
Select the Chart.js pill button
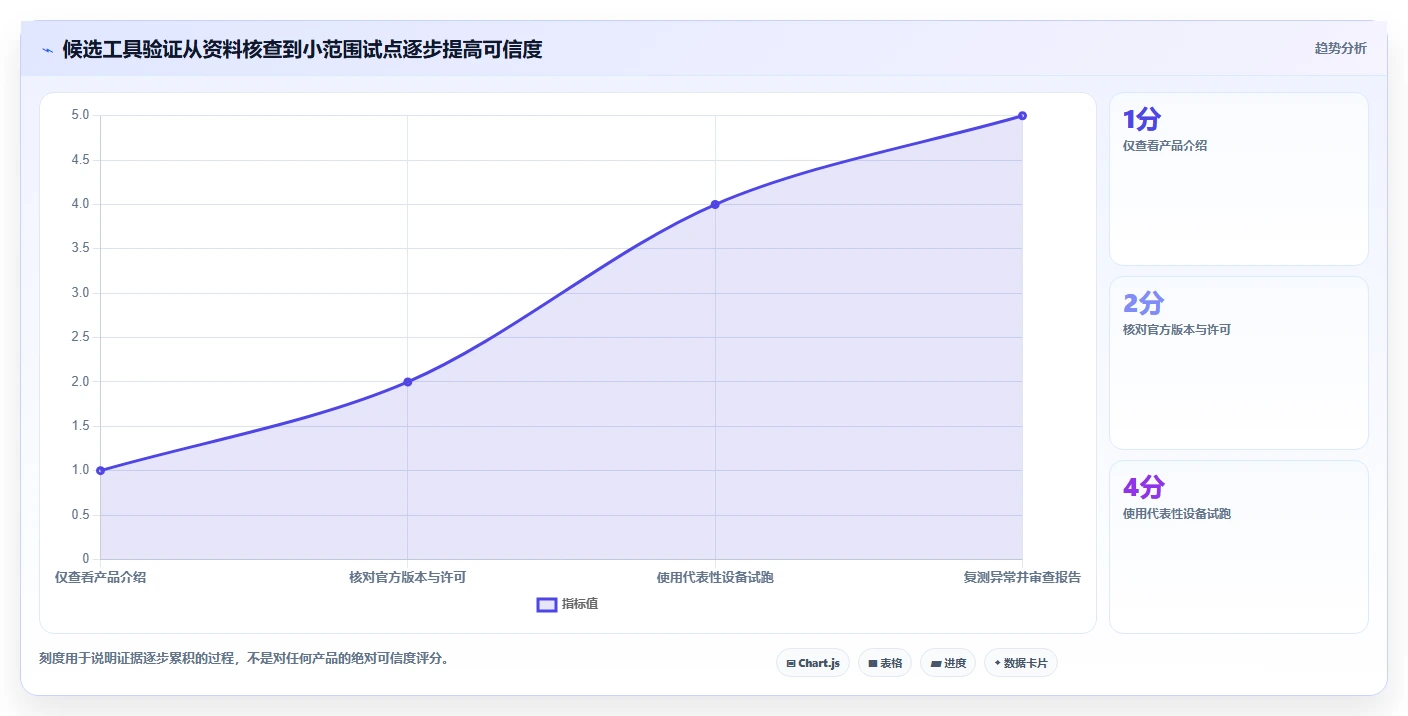(813, 663)
